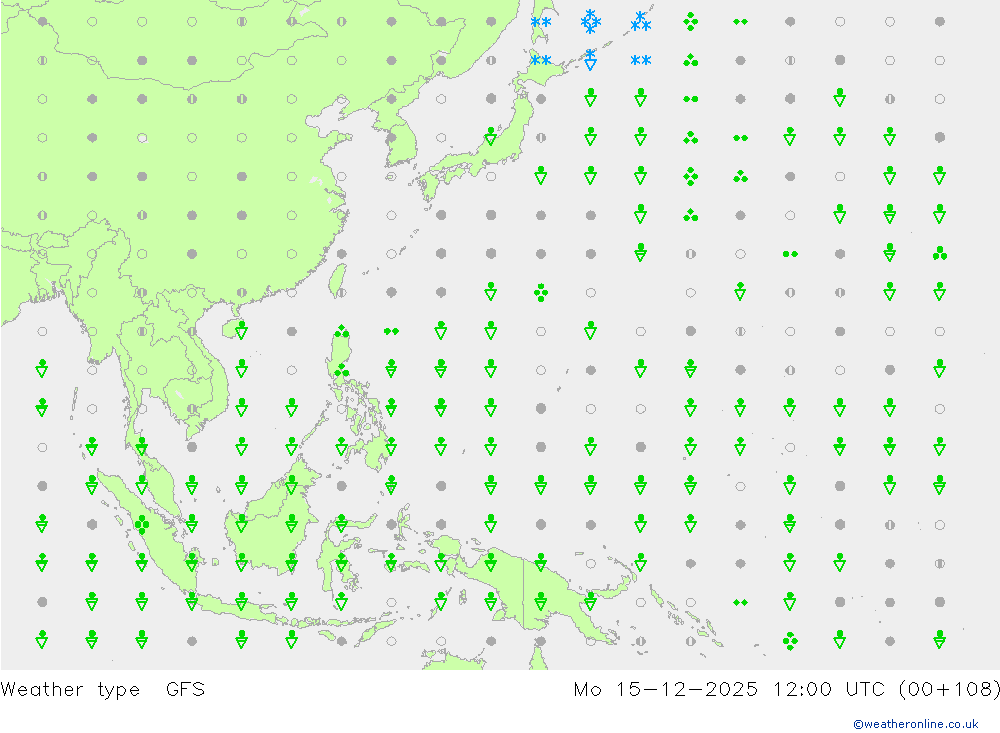
Task: Click the two-dot rain symbol near Solomon Islands
Action: pyautogui.click(x=740, y=602)
